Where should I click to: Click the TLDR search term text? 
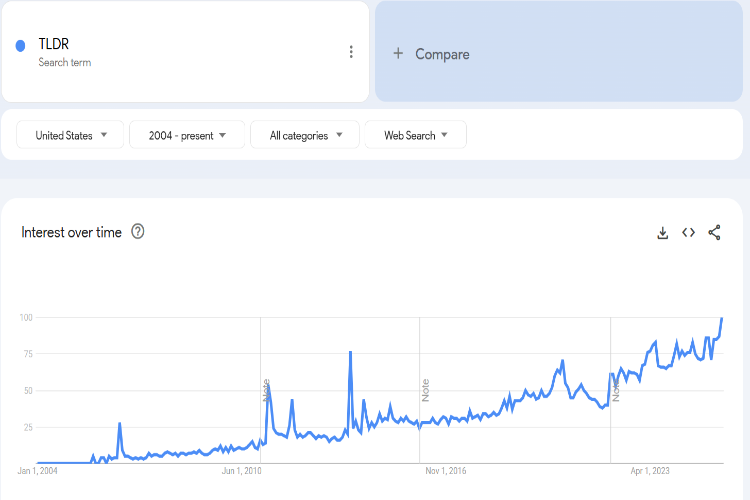54,44
